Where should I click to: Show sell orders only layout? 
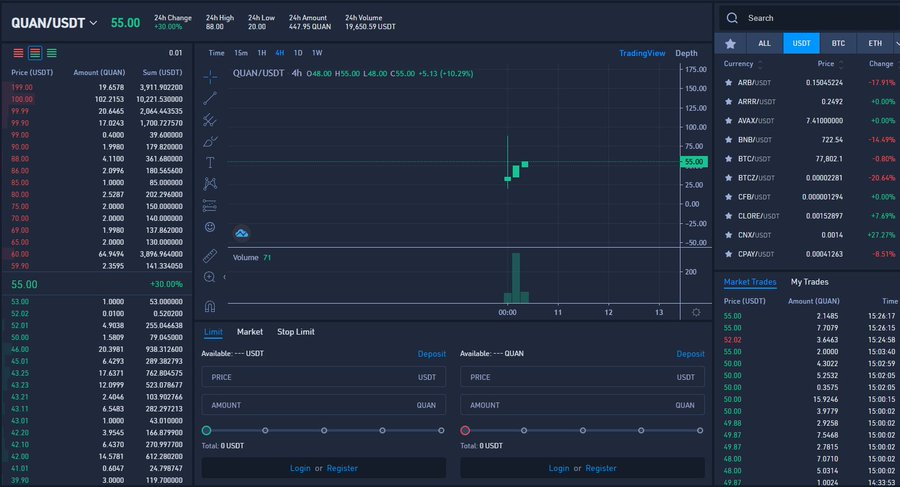(x=18, y=53)
